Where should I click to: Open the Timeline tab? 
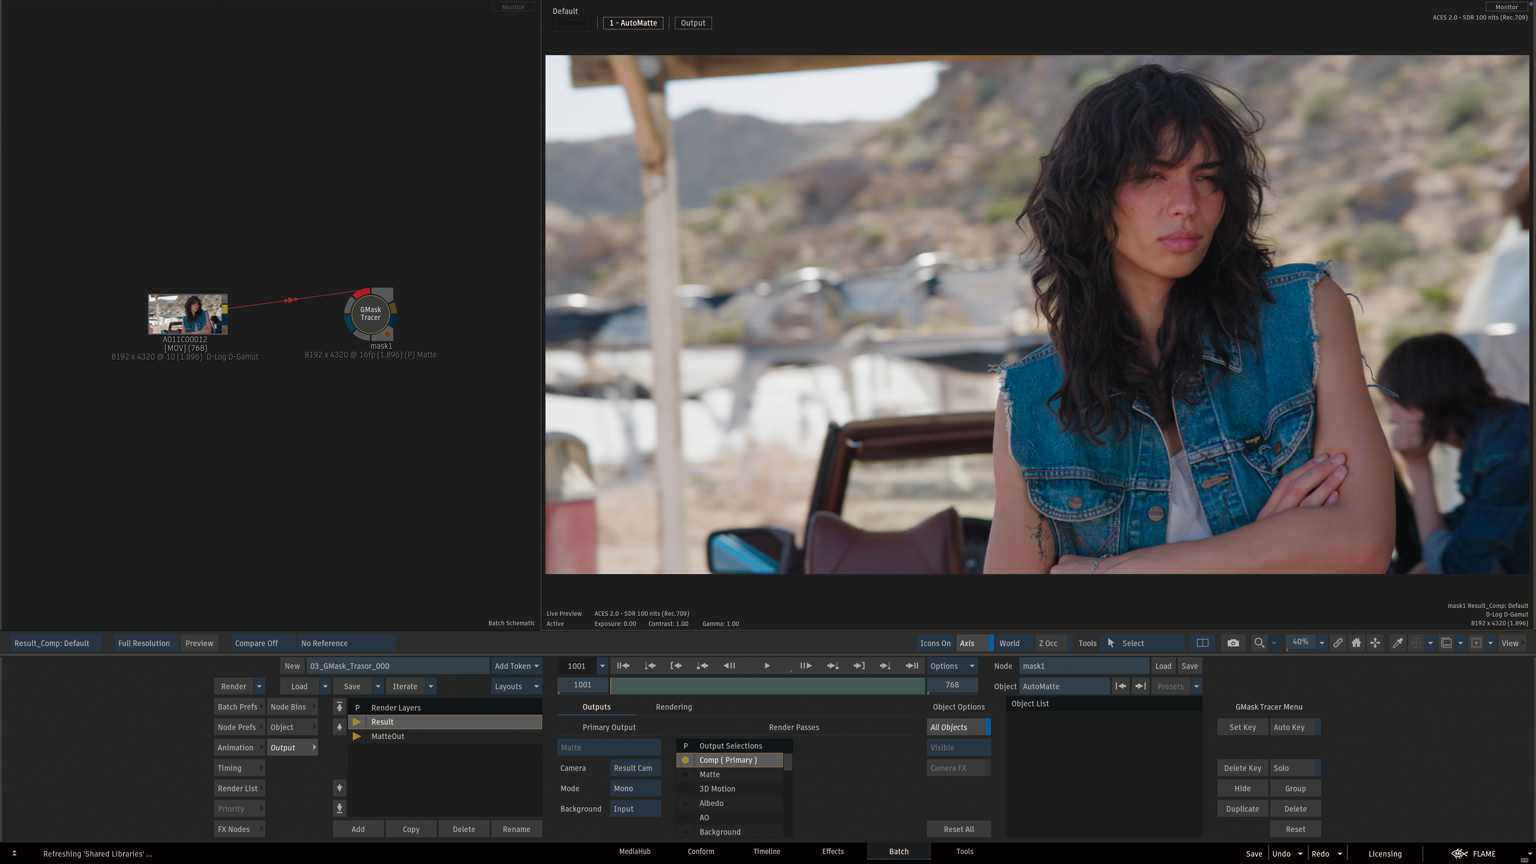pos(766,851)
